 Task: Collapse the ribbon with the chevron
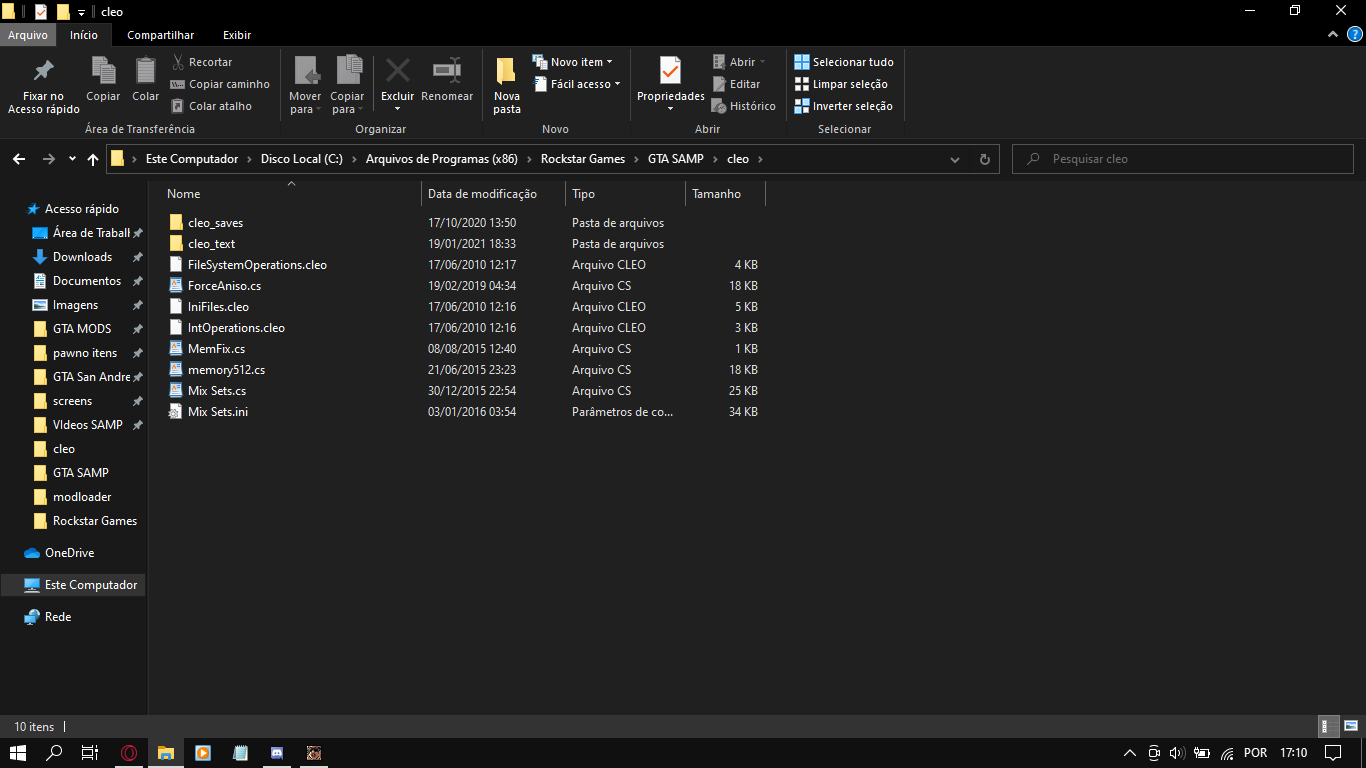(x=1332, y=34)
